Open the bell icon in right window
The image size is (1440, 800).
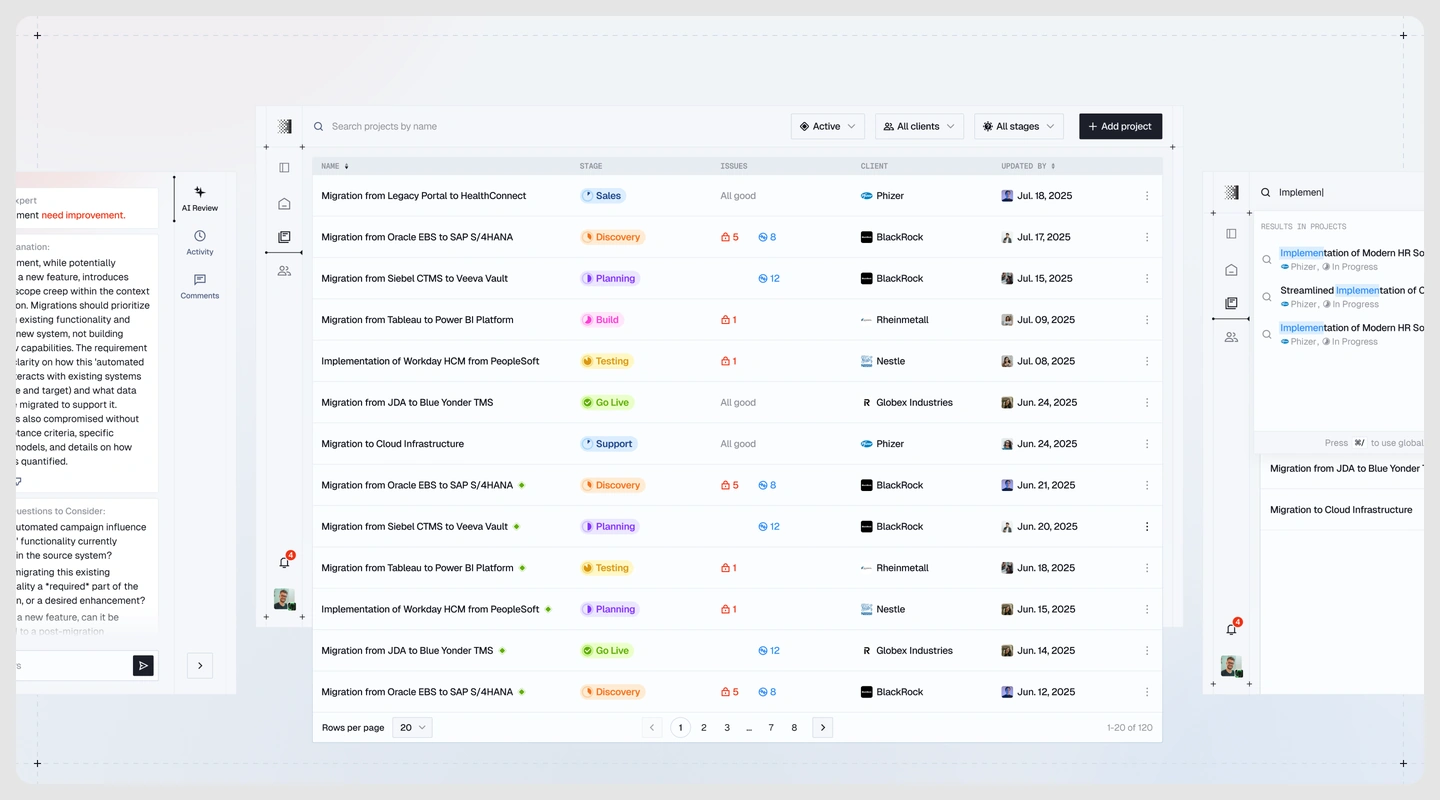click(1231, 629)
